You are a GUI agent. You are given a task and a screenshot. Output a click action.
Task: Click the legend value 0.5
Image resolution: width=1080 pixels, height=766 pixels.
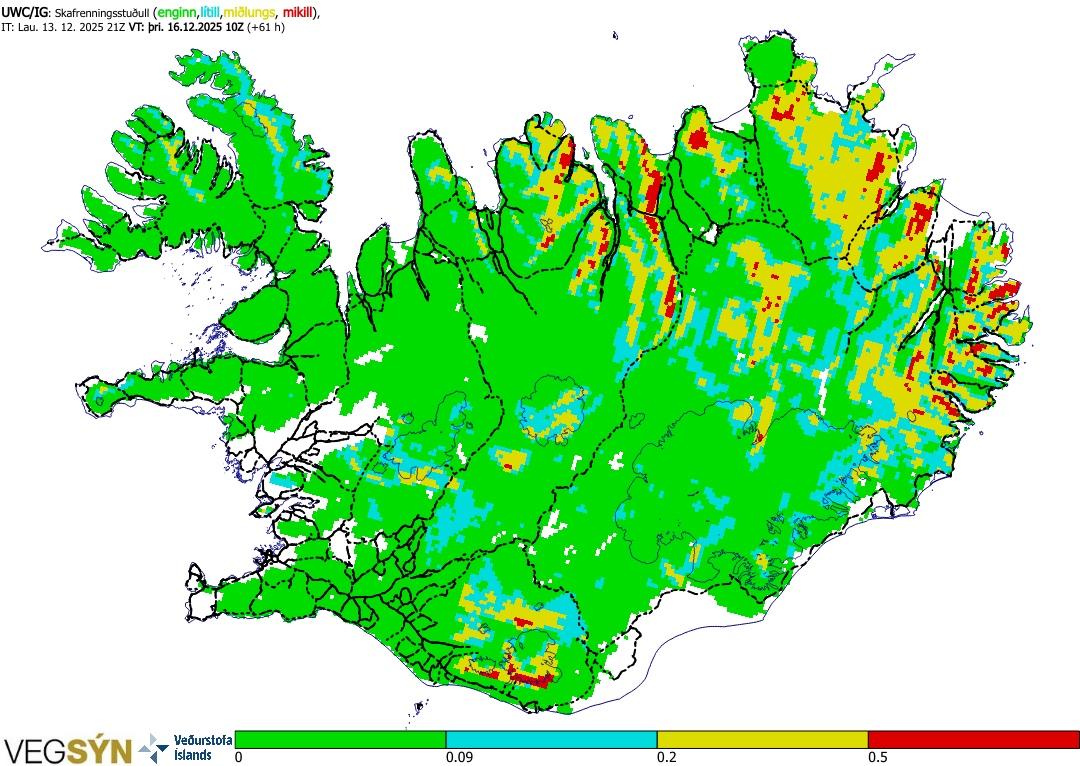[x=877, y=758]
